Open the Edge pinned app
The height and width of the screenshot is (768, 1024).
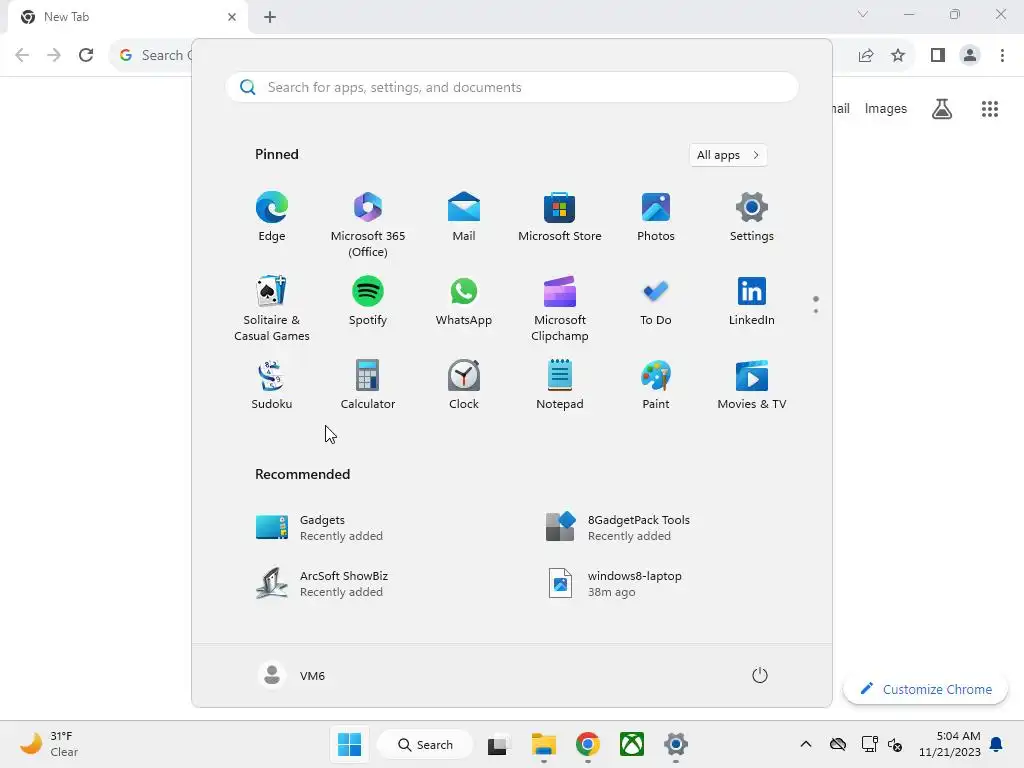[272, 217]
